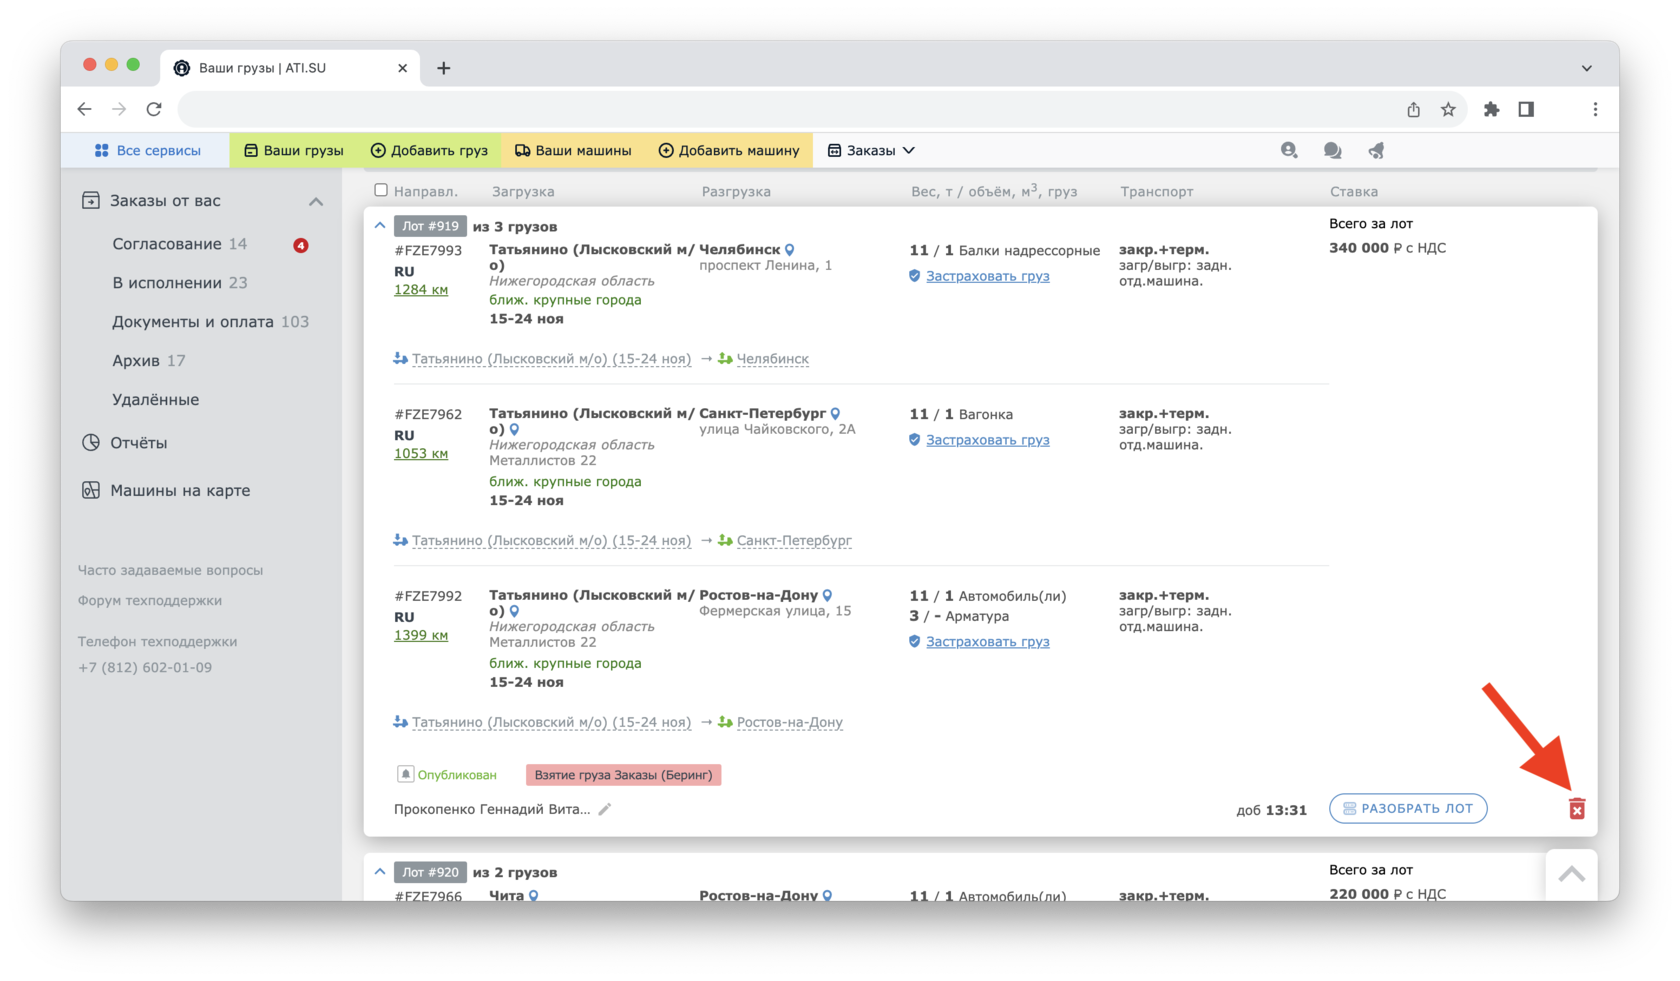1680x981 pixels.
Task: Click browser extensions puzzle icon
Action: click(x=1491, y=109)
